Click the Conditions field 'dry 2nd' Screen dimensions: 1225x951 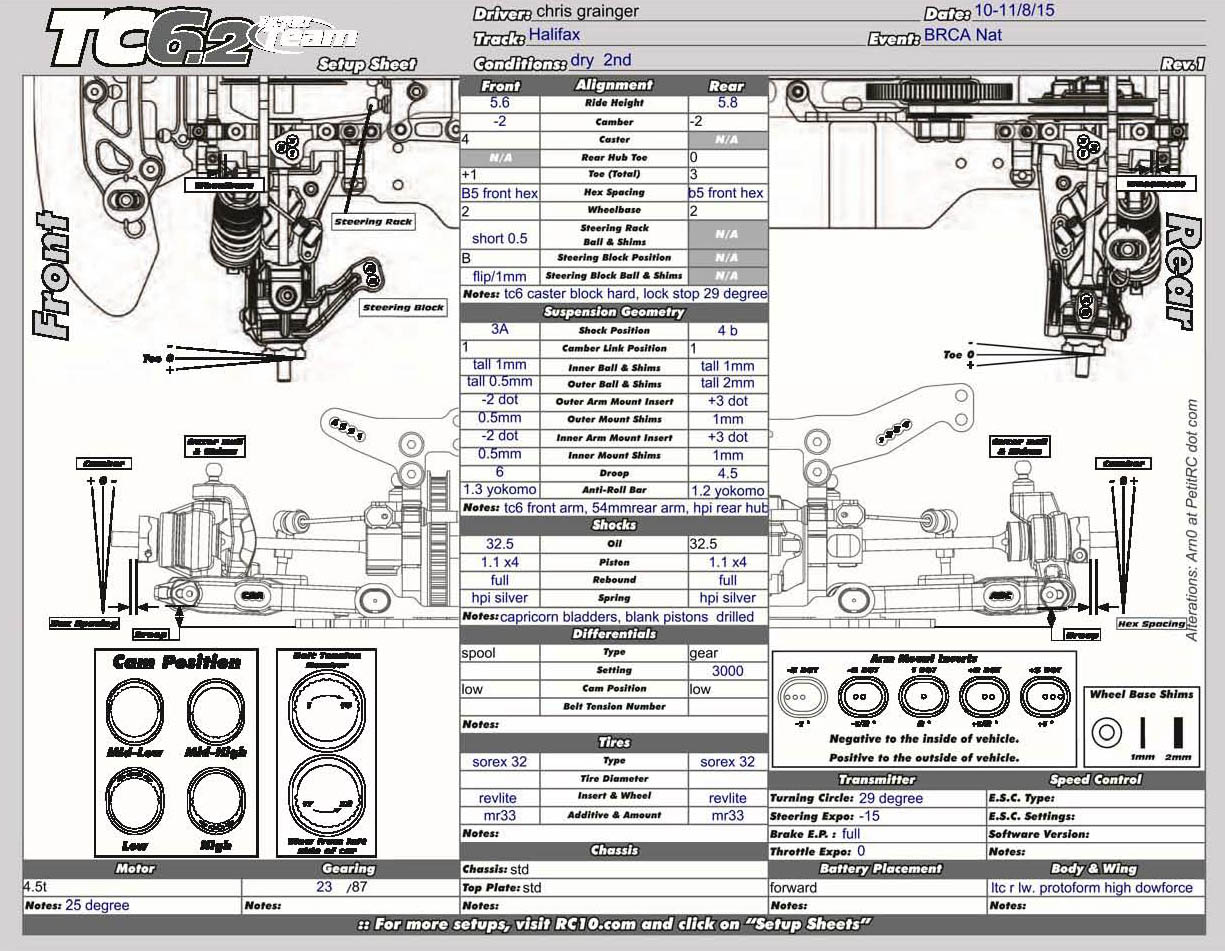[601, 60]
